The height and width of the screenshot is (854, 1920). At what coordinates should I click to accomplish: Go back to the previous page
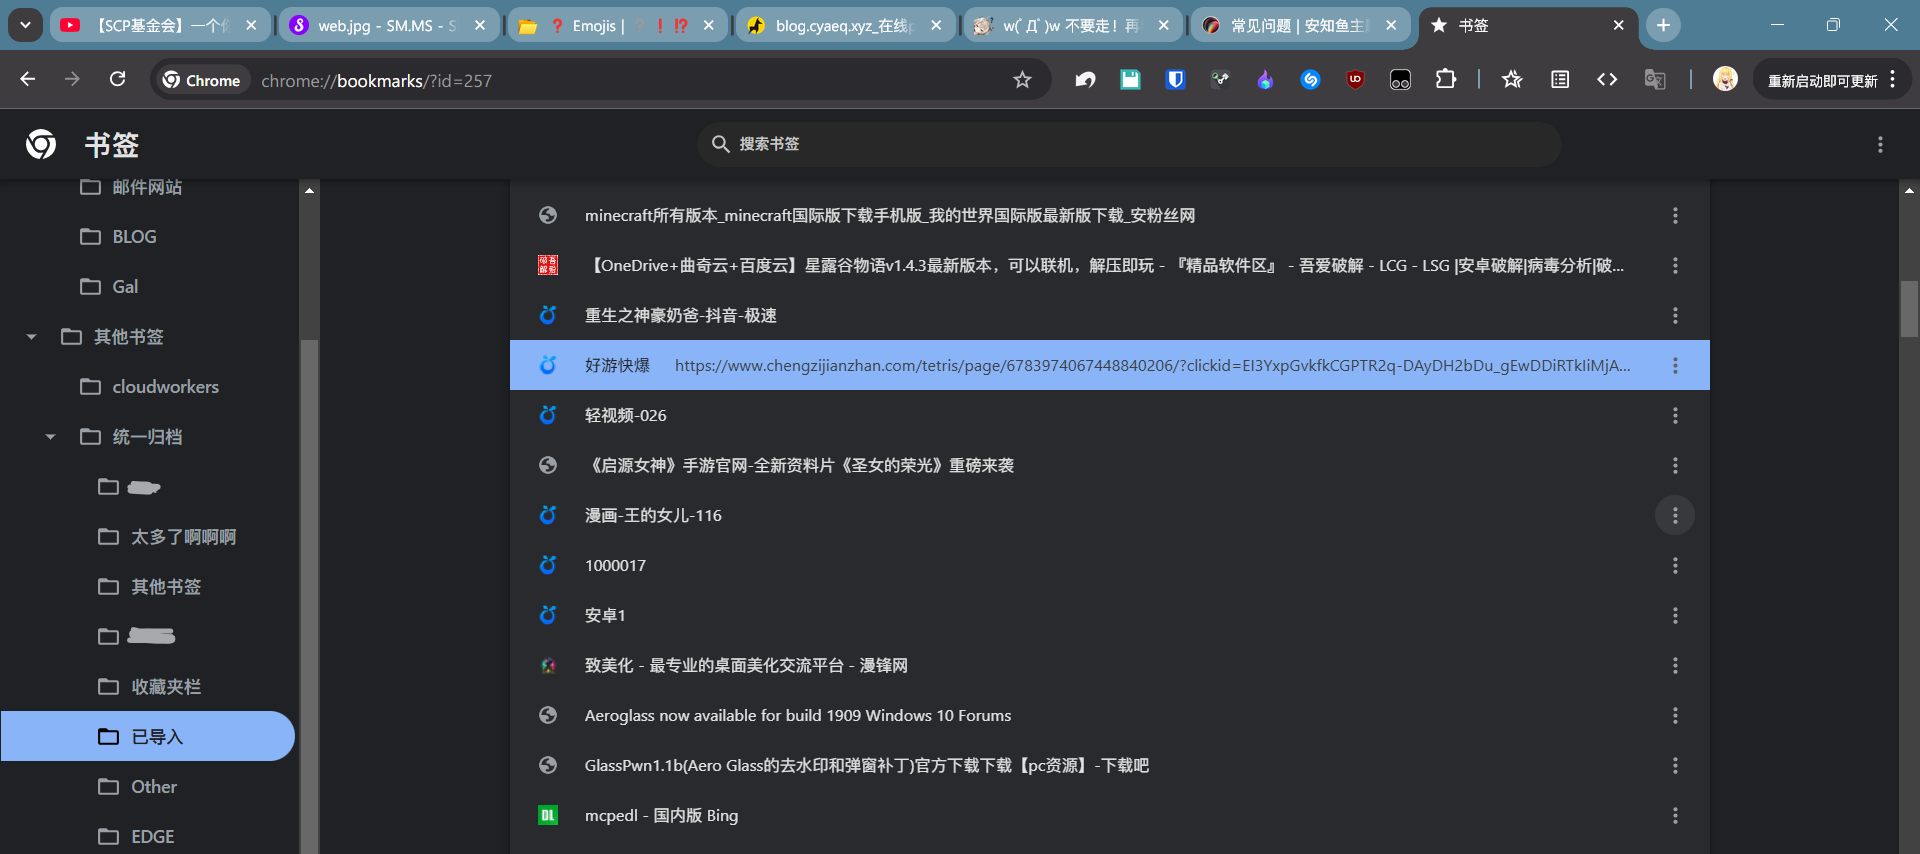pos(28,79)
